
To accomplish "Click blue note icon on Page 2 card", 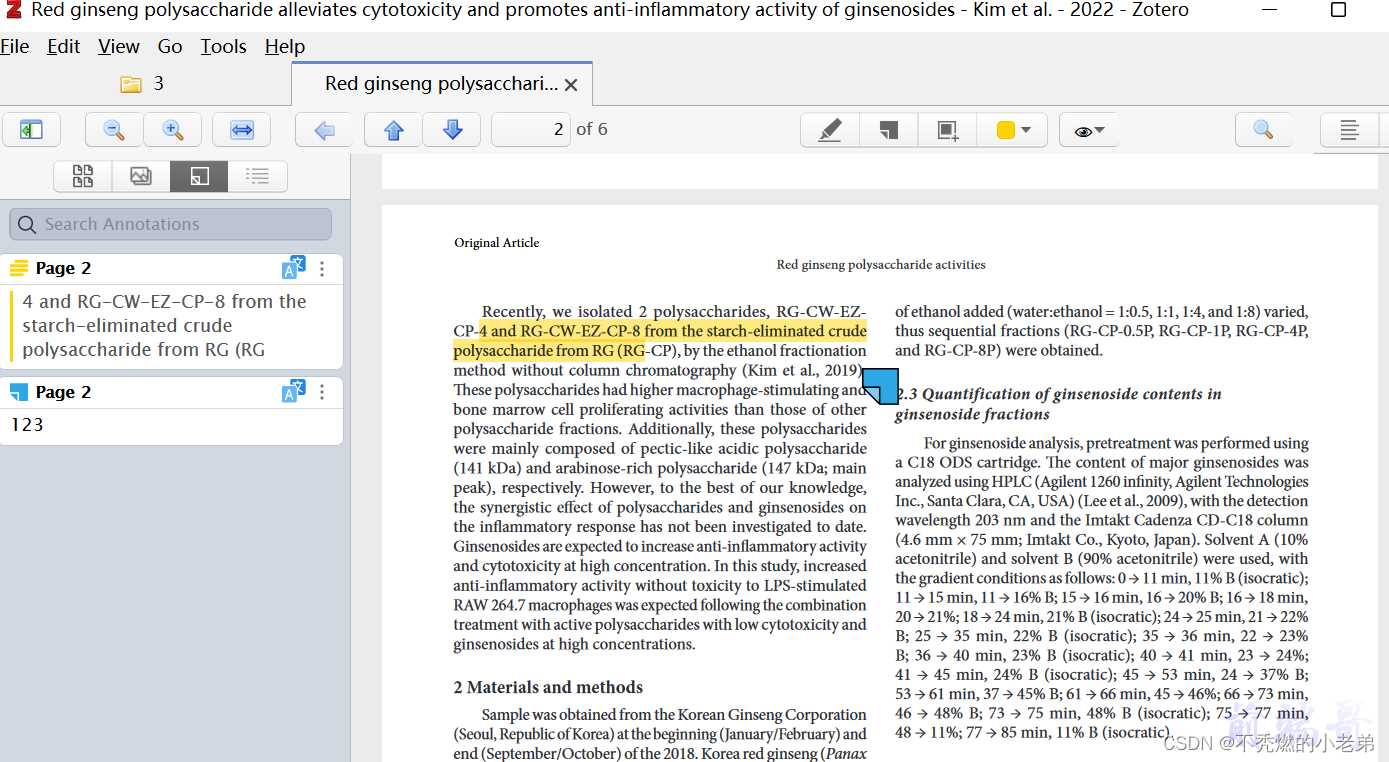I will (x=19, y=392).
